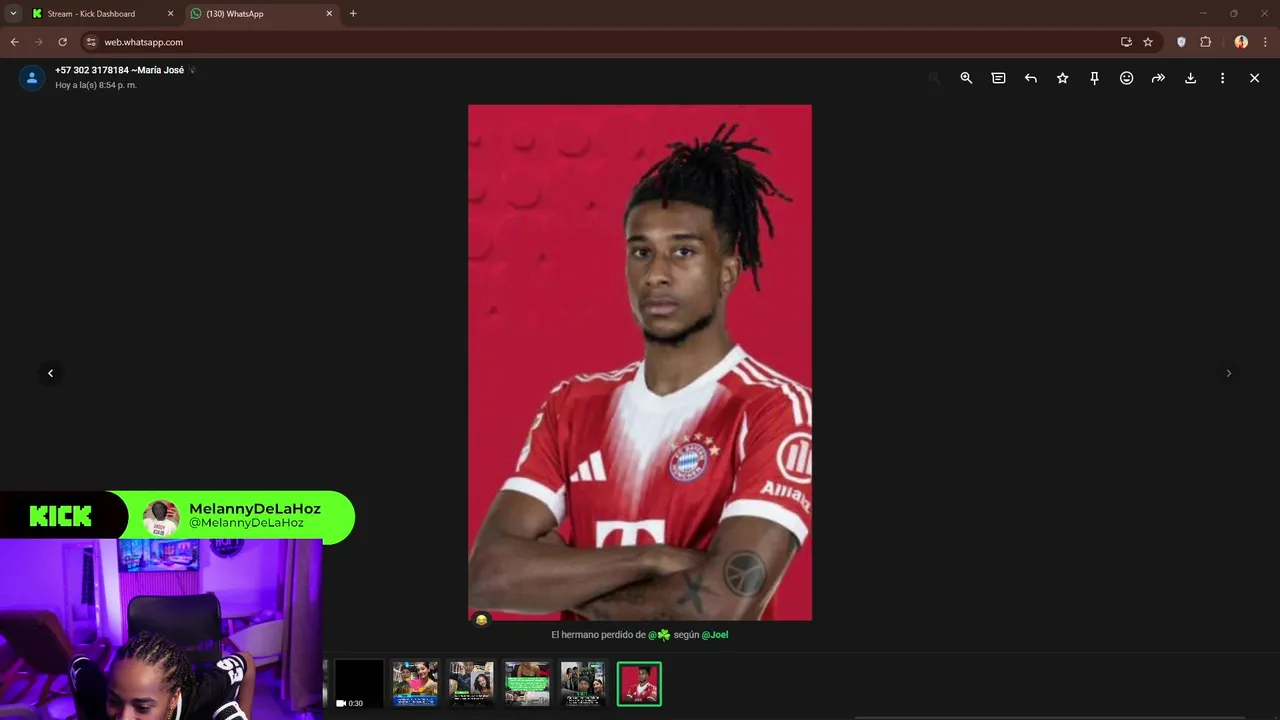This screenshot has height=720, width=1280.
Task: Reply to this photo with the arrow icon
Action: coord(1030,78)
